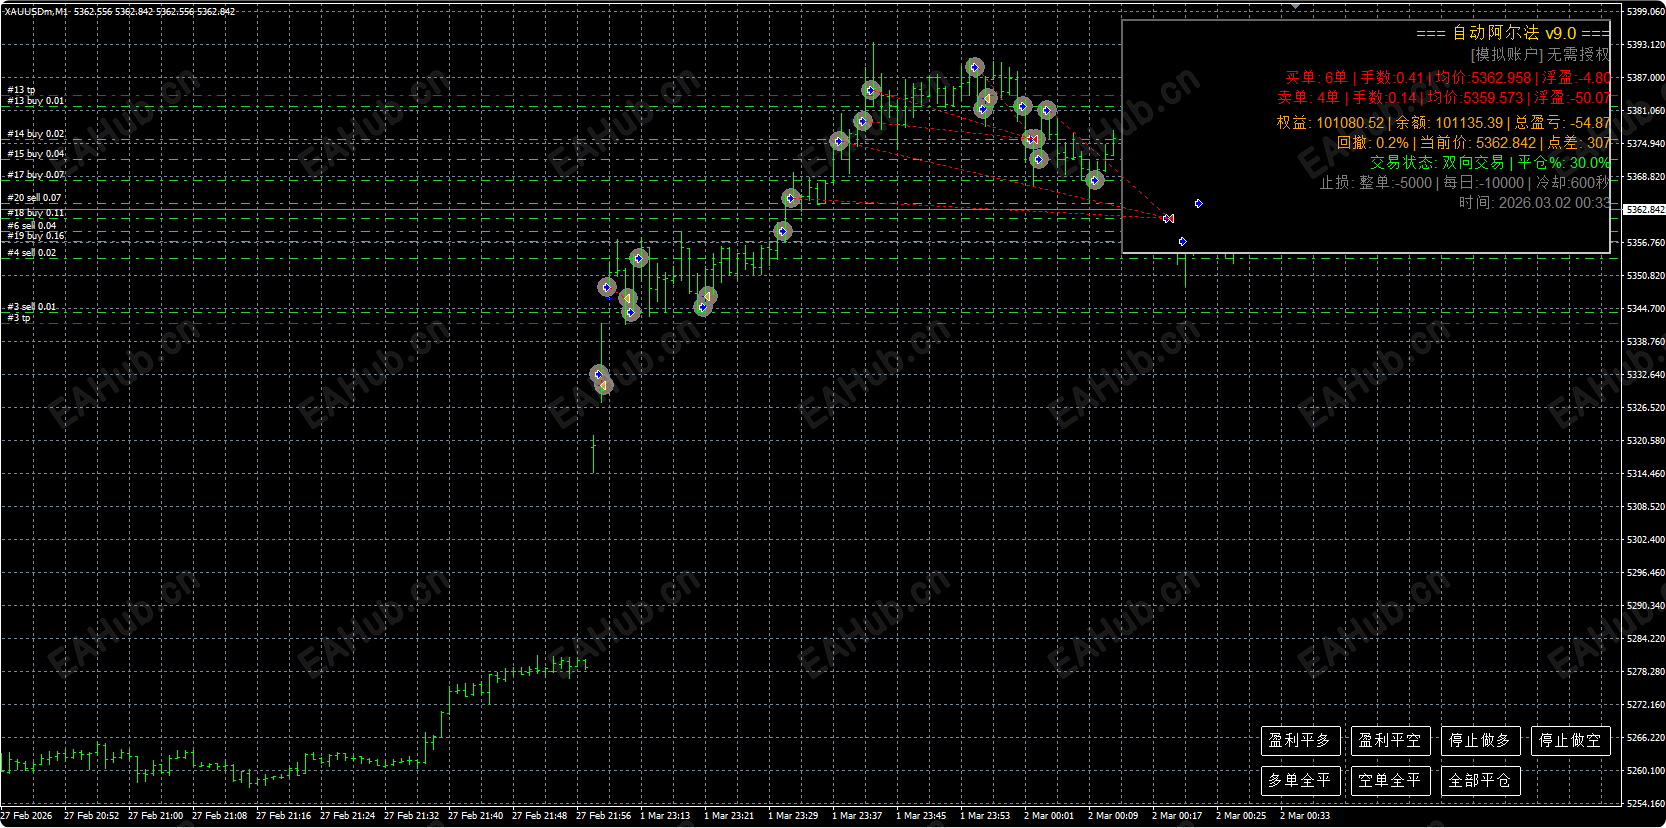Select the #3 sell 0.01 order line label

coord(32,307)
